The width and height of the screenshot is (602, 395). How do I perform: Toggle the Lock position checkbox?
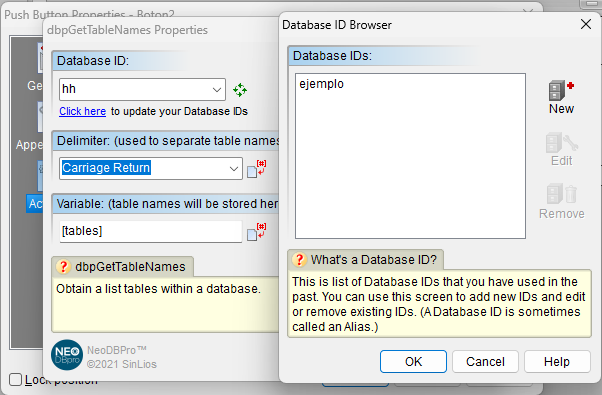pos(15,380)
